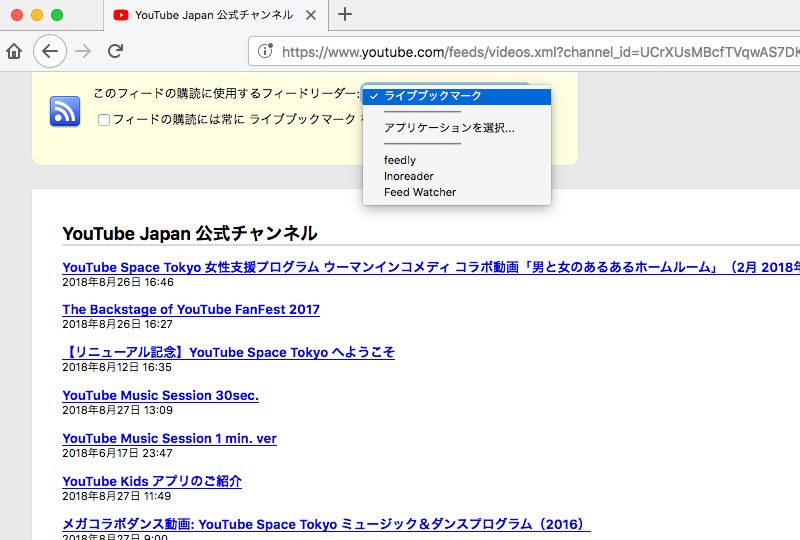
Task: Click the label このフィードの購読に使用するフィードリーダー
Action: (x=227, y=93)
